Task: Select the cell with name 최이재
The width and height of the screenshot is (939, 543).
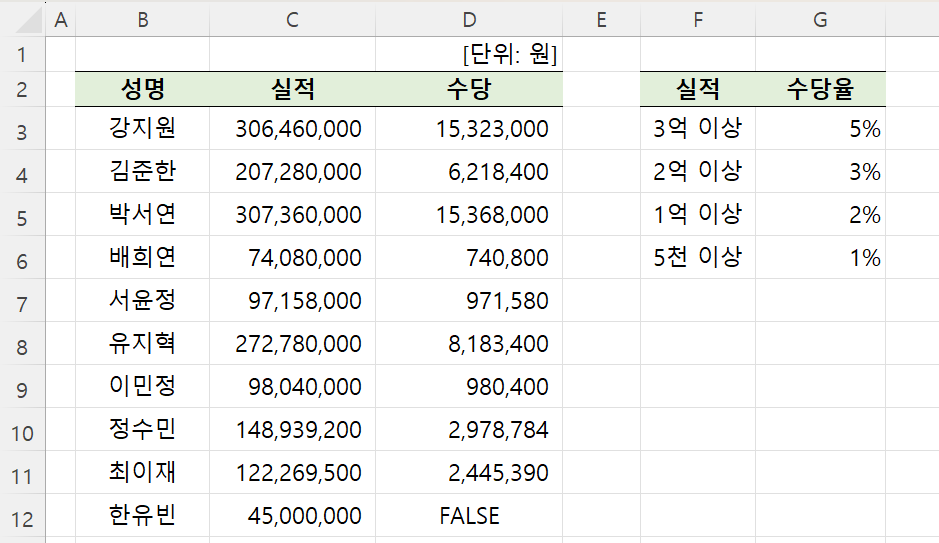Action: (x=143, y=472)
